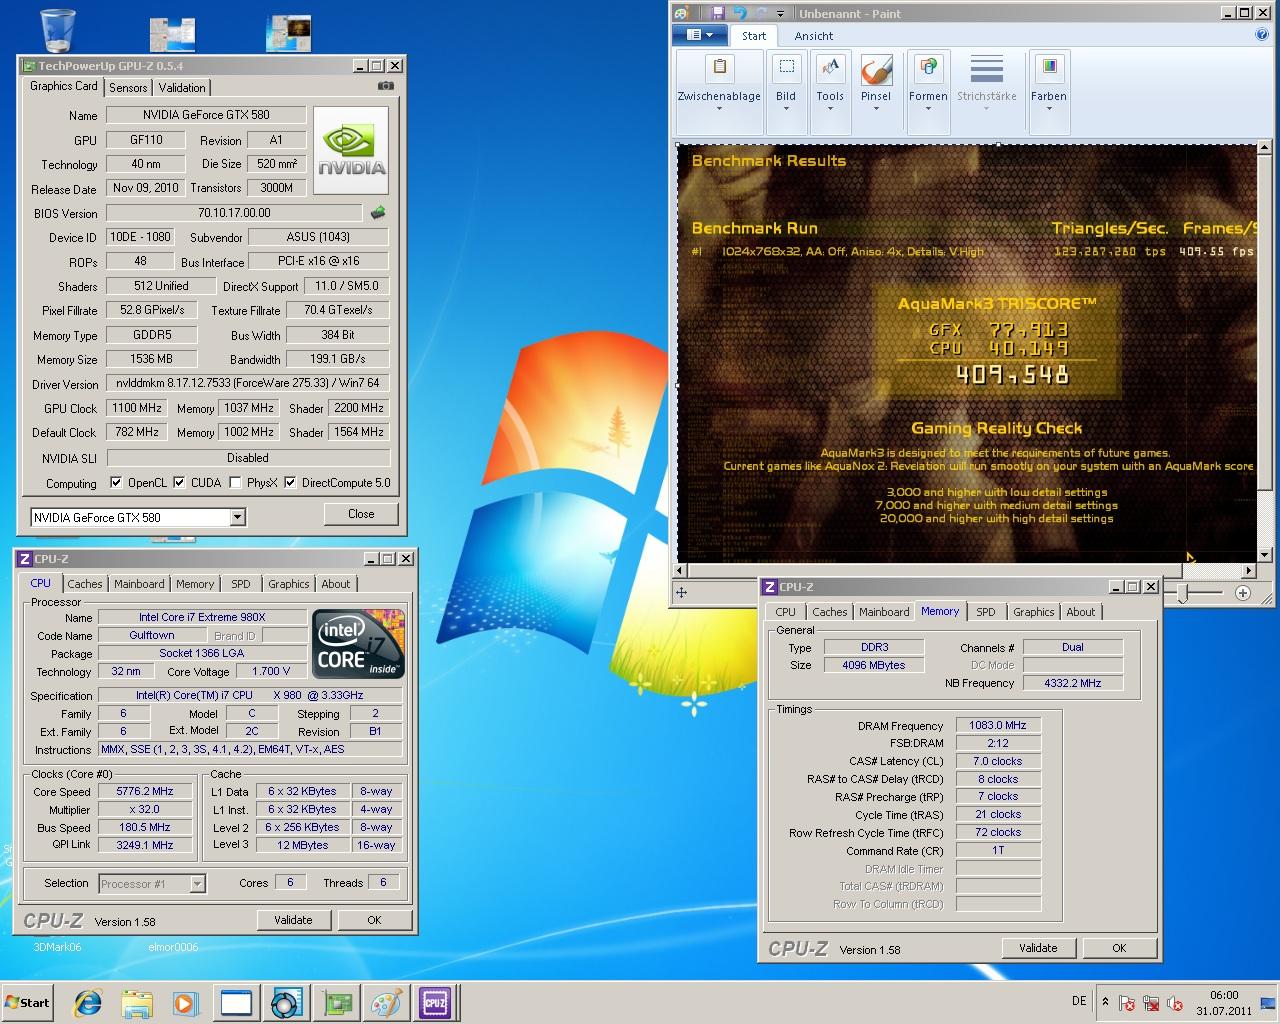
Task: Click the Intel Core i7 logo in CPU-Z
Action: pyautogui.click(x=359, y=642)
